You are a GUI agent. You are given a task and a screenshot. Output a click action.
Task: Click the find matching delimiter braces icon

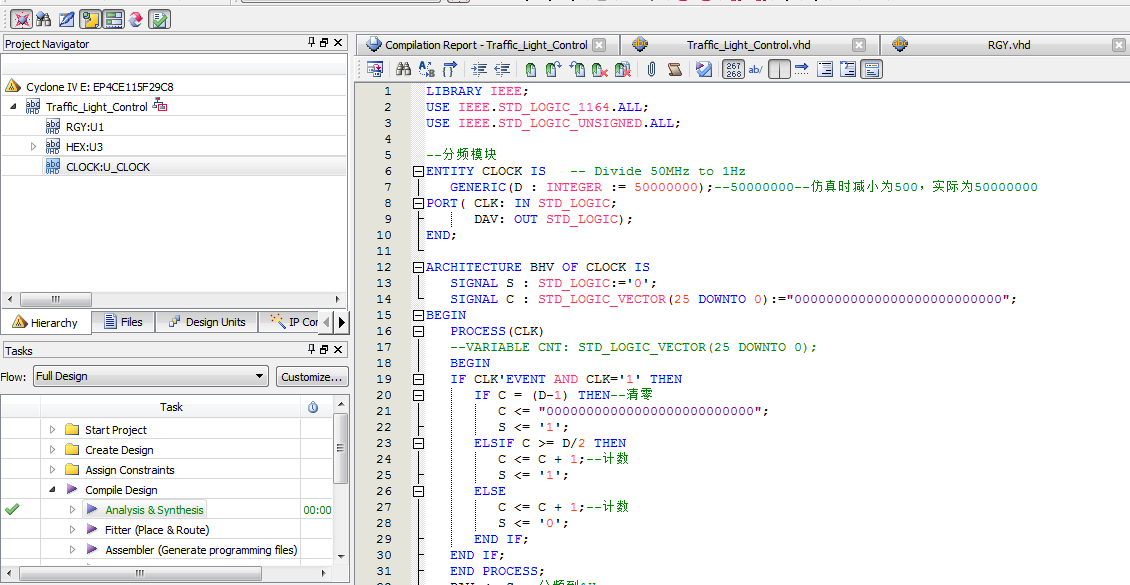(450, 69)
